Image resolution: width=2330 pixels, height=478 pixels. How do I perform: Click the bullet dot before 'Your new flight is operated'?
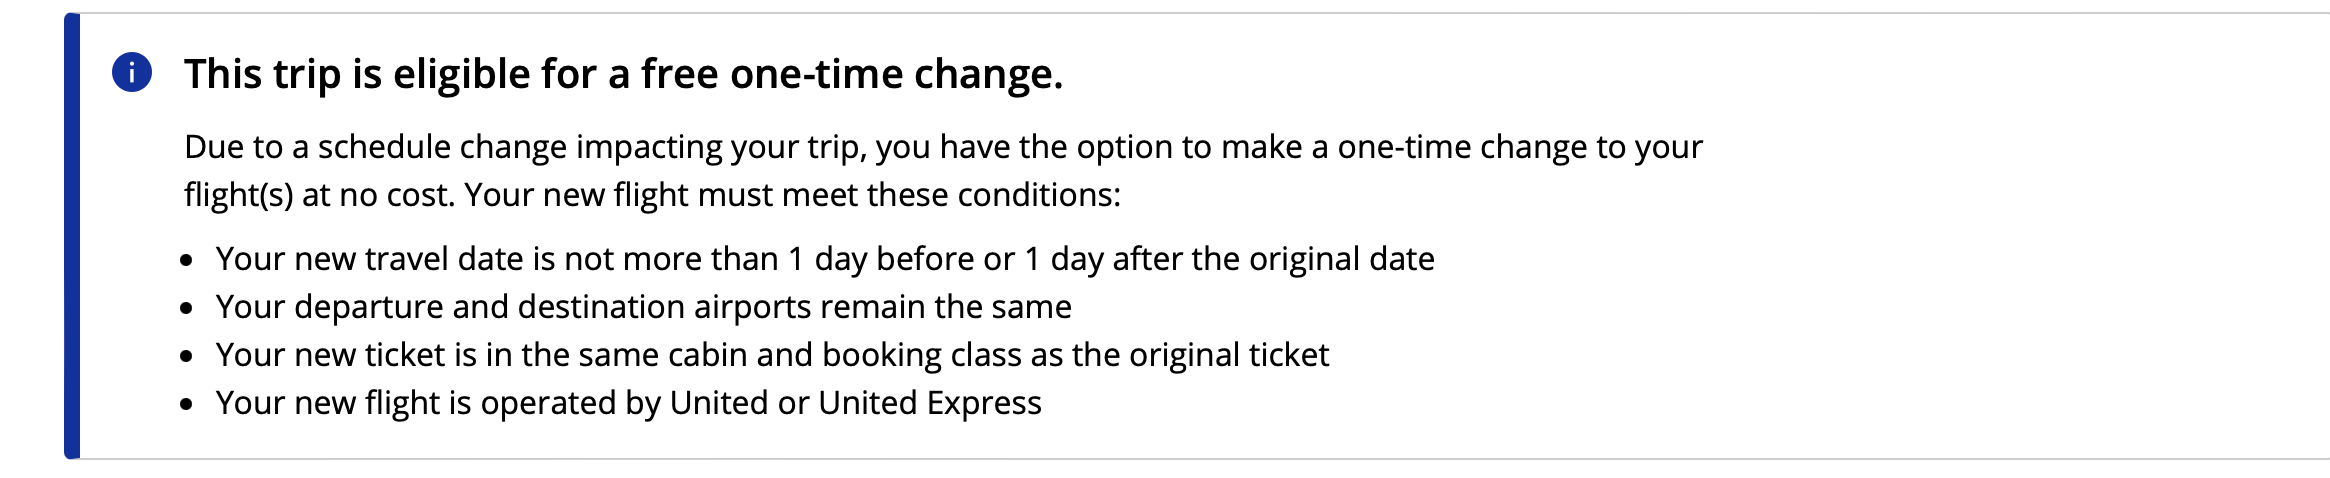click(187, 406)
